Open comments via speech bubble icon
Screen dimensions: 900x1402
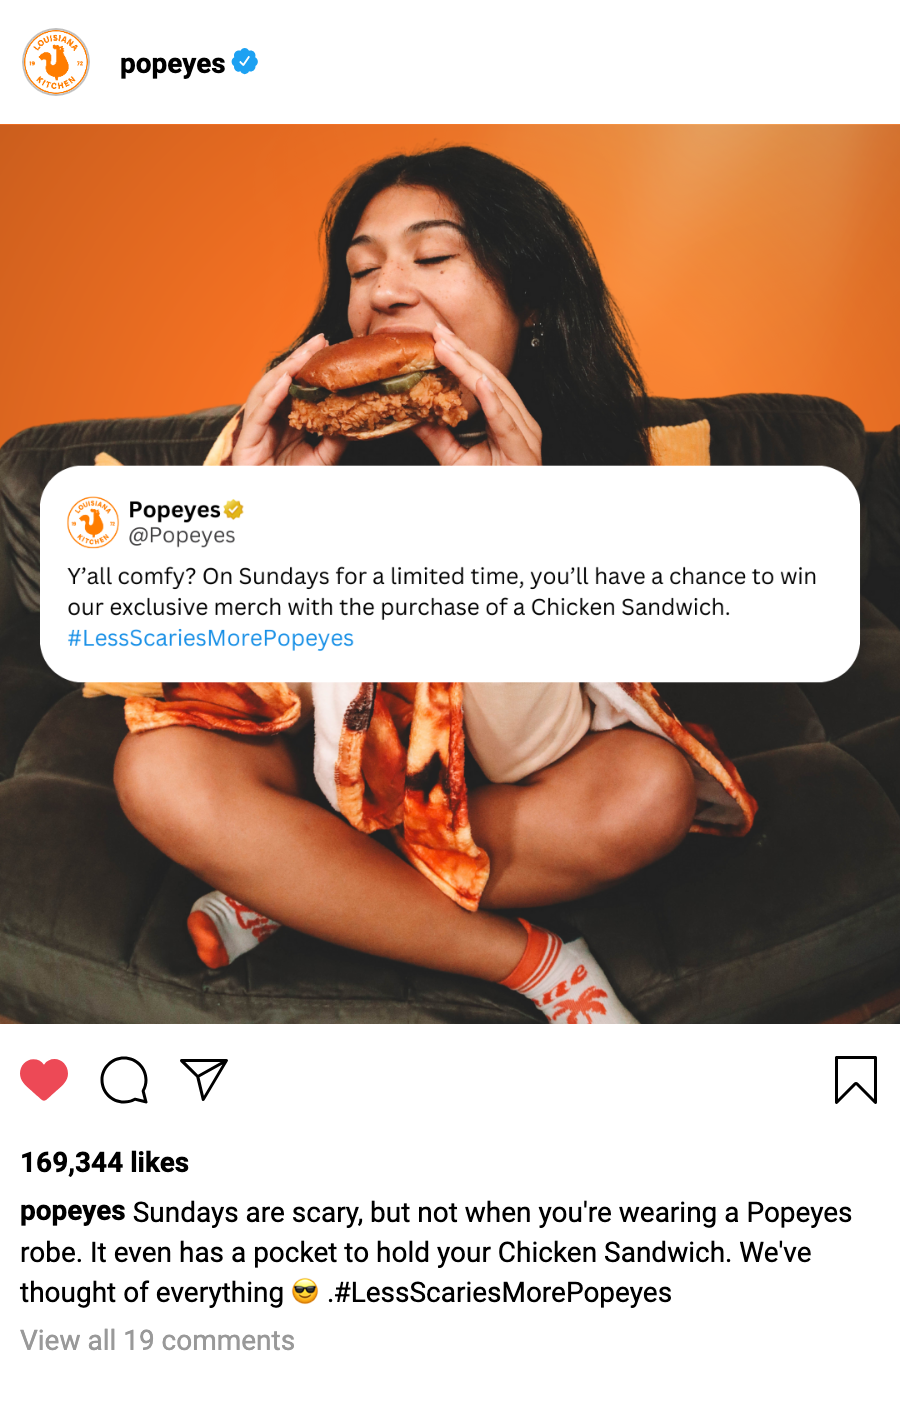(x=124, y=1080)
